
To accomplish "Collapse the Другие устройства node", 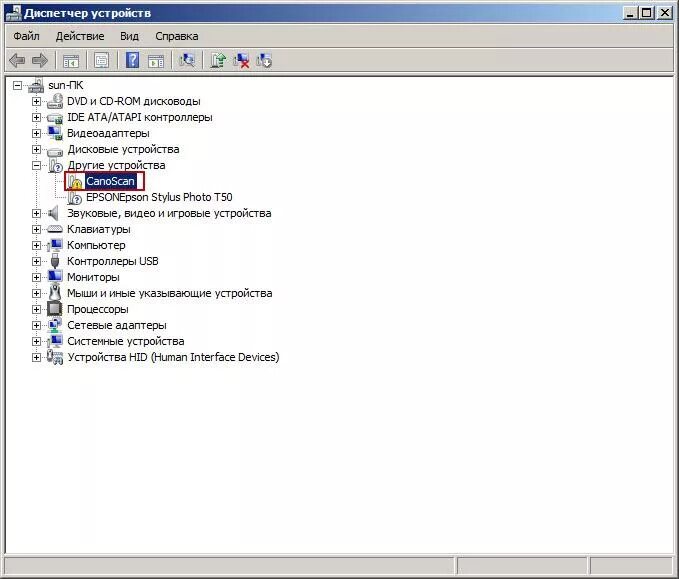I will (36, 165).
